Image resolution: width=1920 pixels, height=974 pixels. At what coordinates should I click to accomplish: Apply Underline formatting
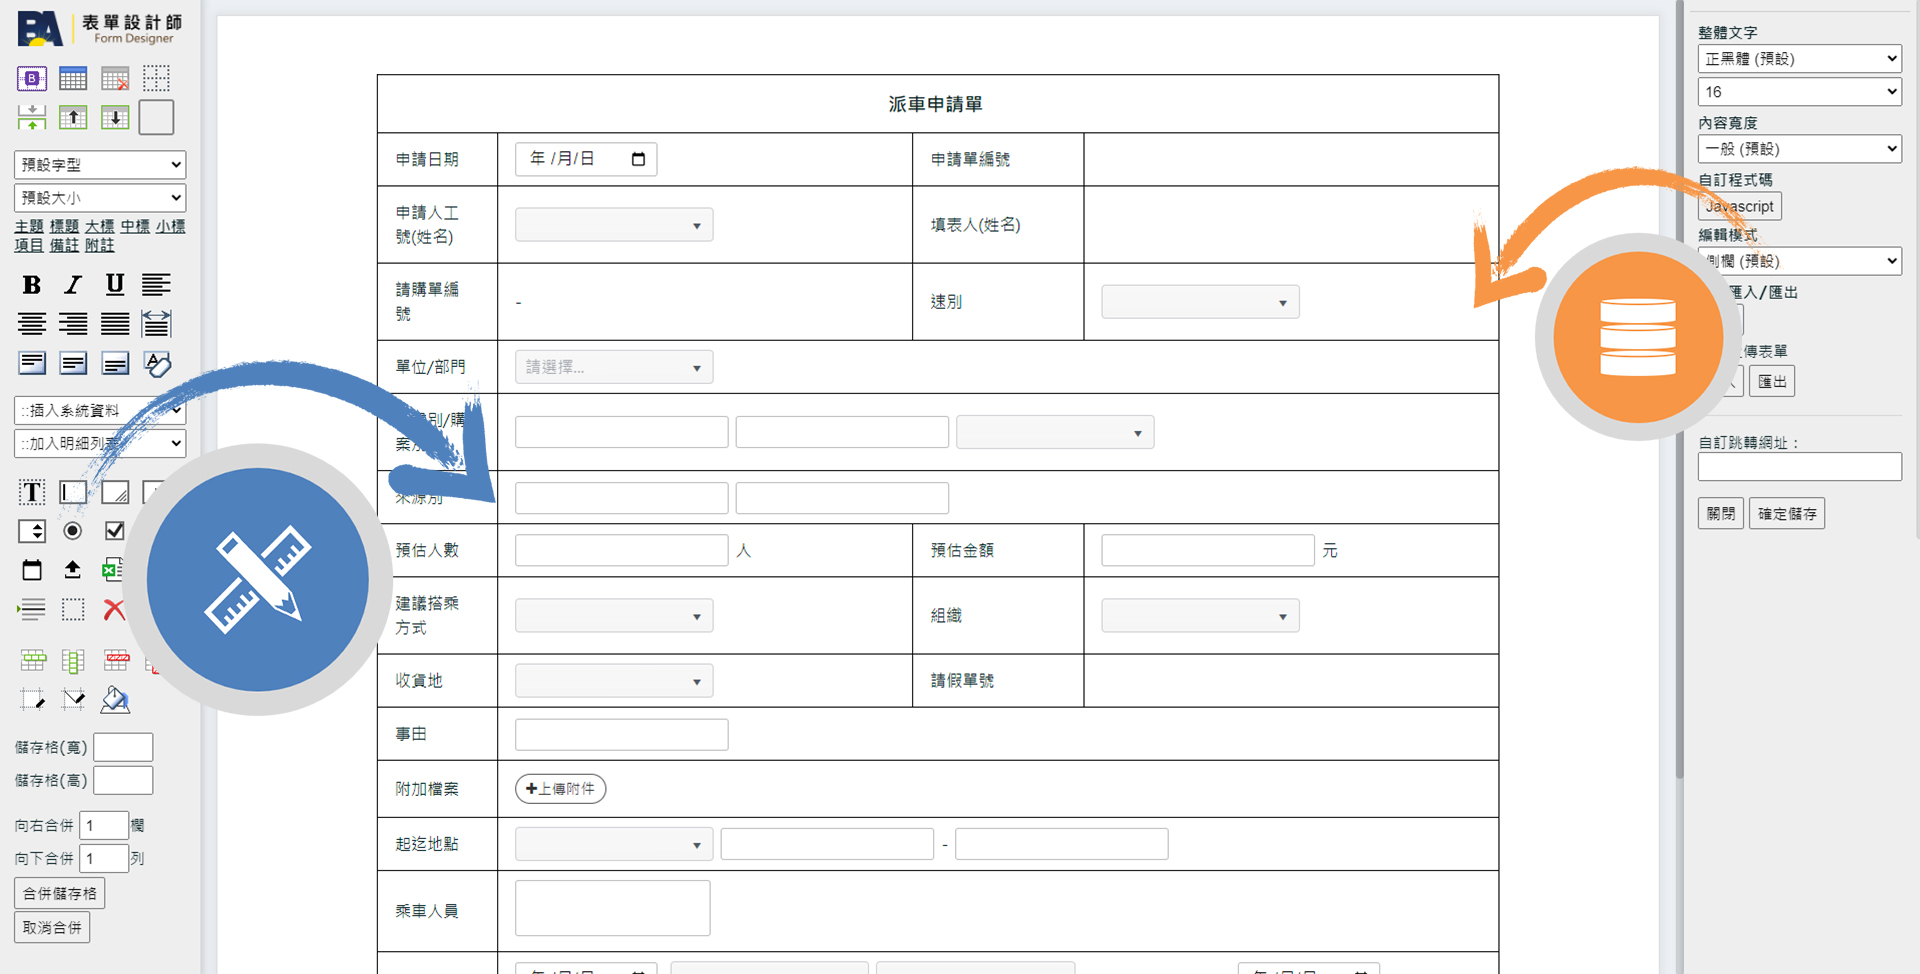point(115,285)
